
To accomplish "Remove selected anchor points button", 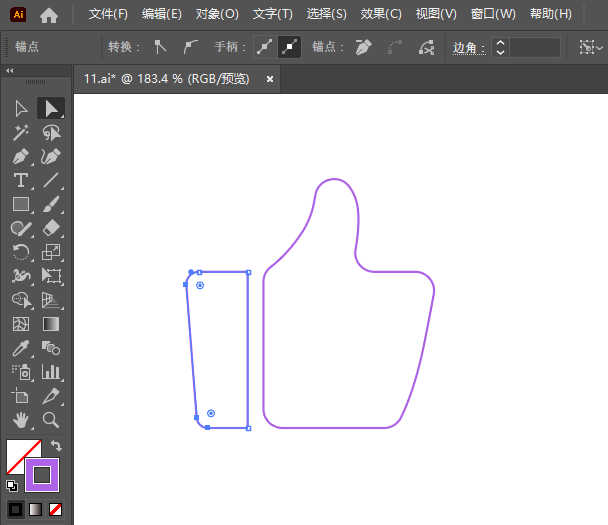I will (x=363, y=47).
